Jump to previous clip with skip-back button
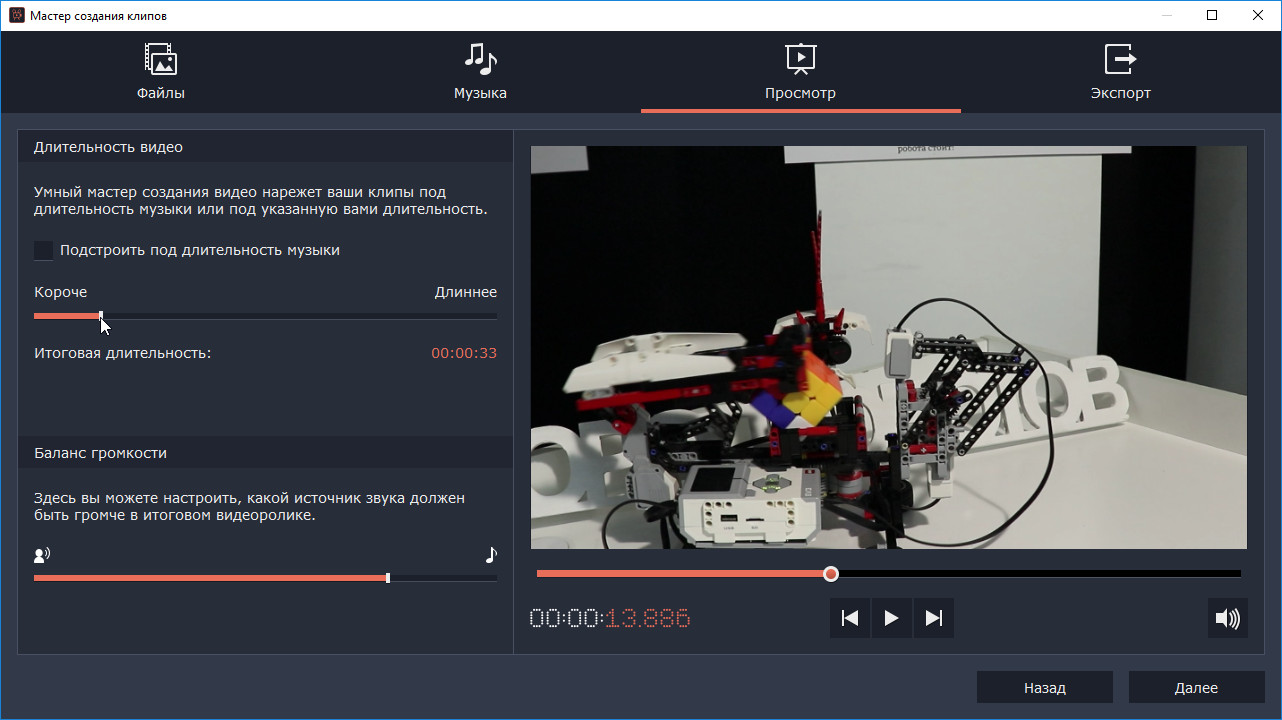The height and width of the screenshot is (720, 1282). (x=850, y=618)
